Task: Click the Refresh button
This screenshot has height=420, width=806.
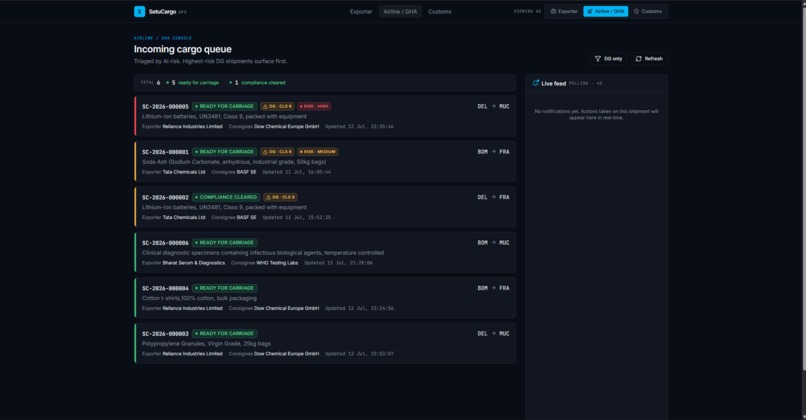Action: [649, 59]
